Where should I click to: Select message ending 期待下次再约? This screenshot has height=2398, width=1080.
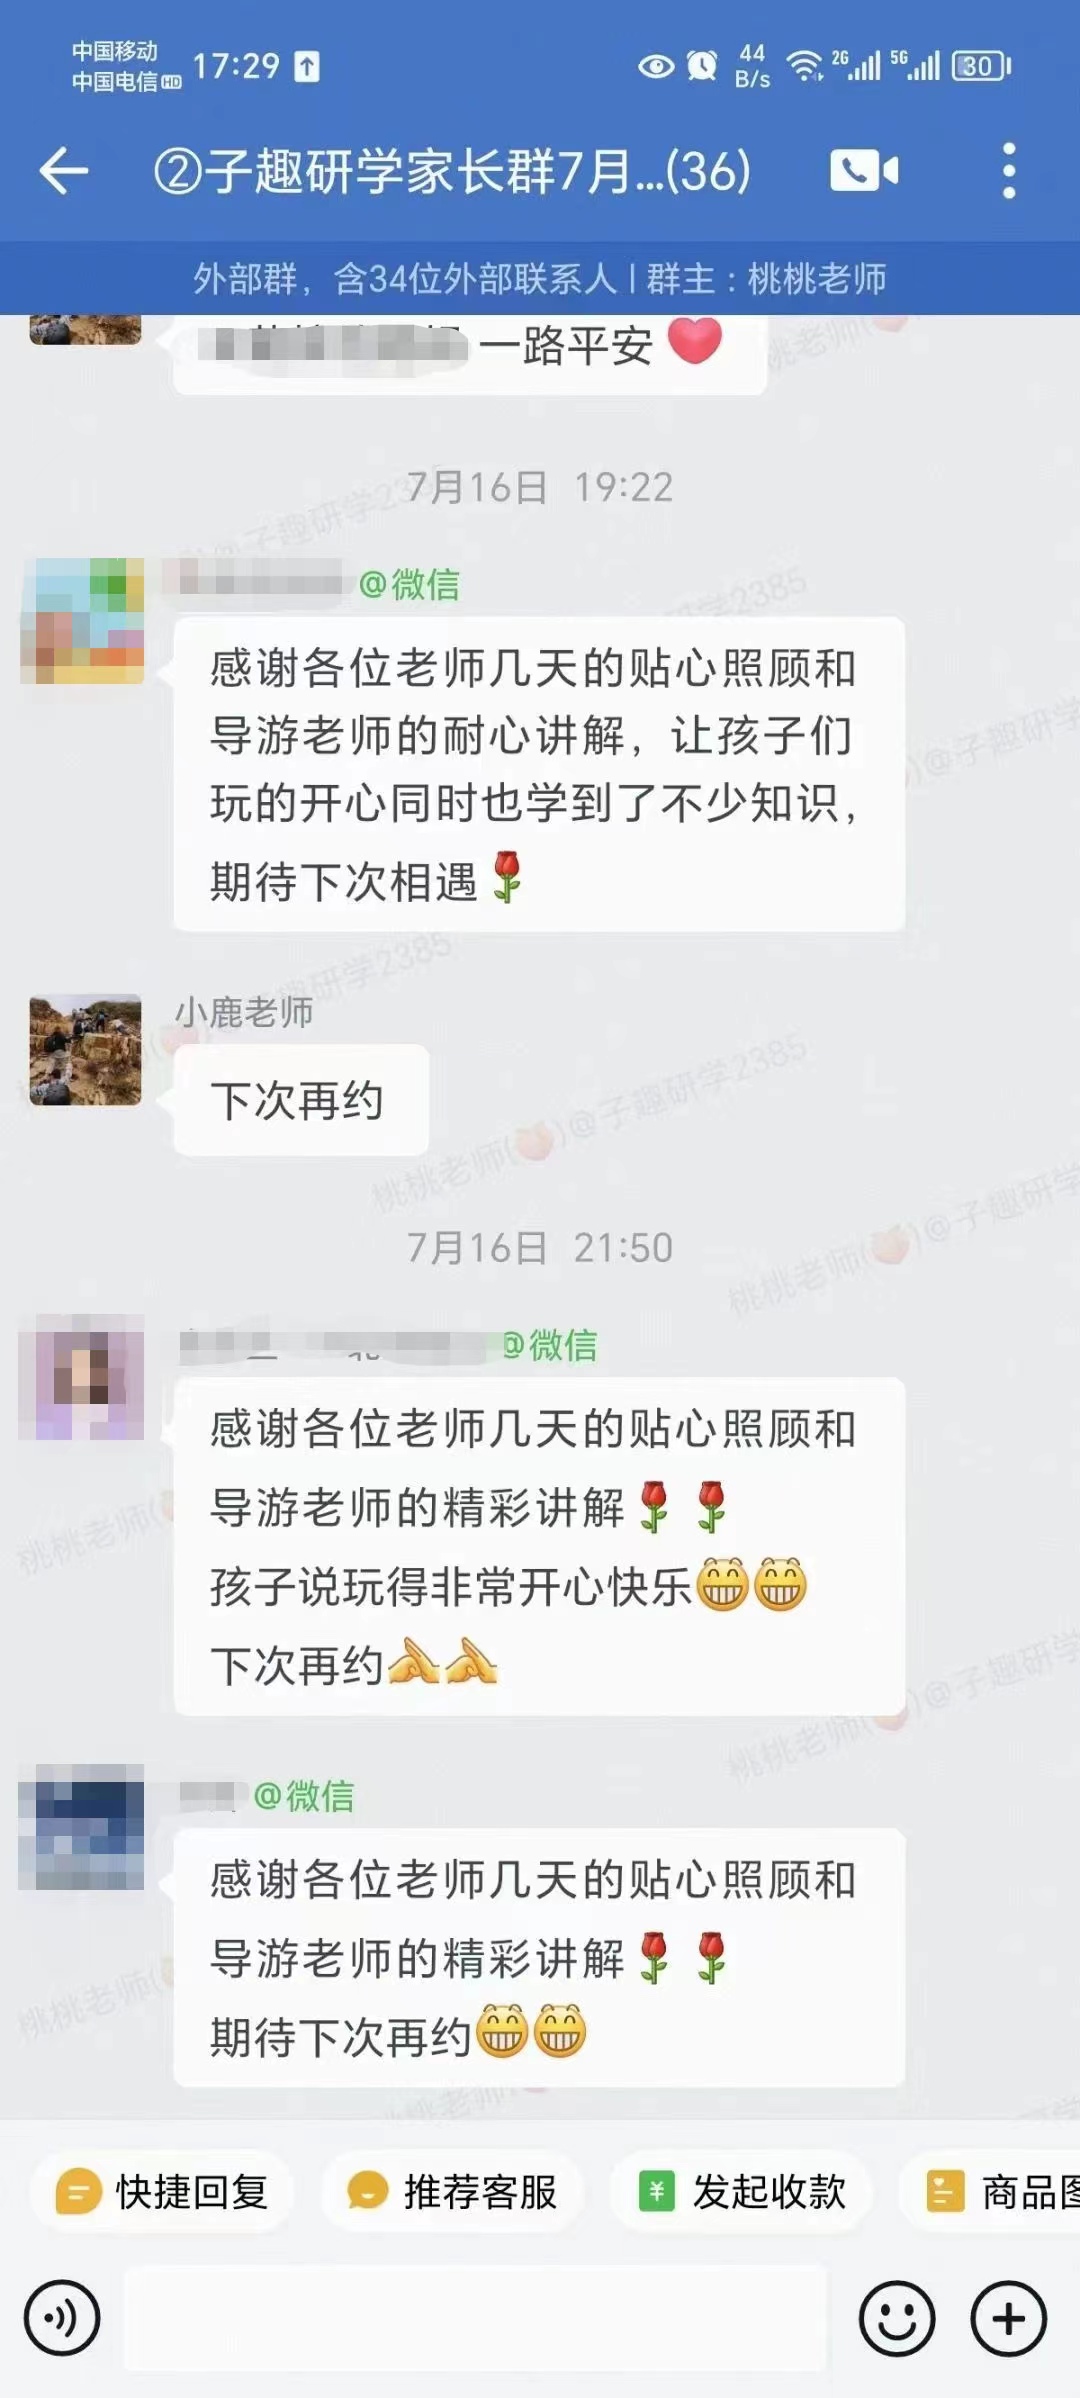point(539,1956)
